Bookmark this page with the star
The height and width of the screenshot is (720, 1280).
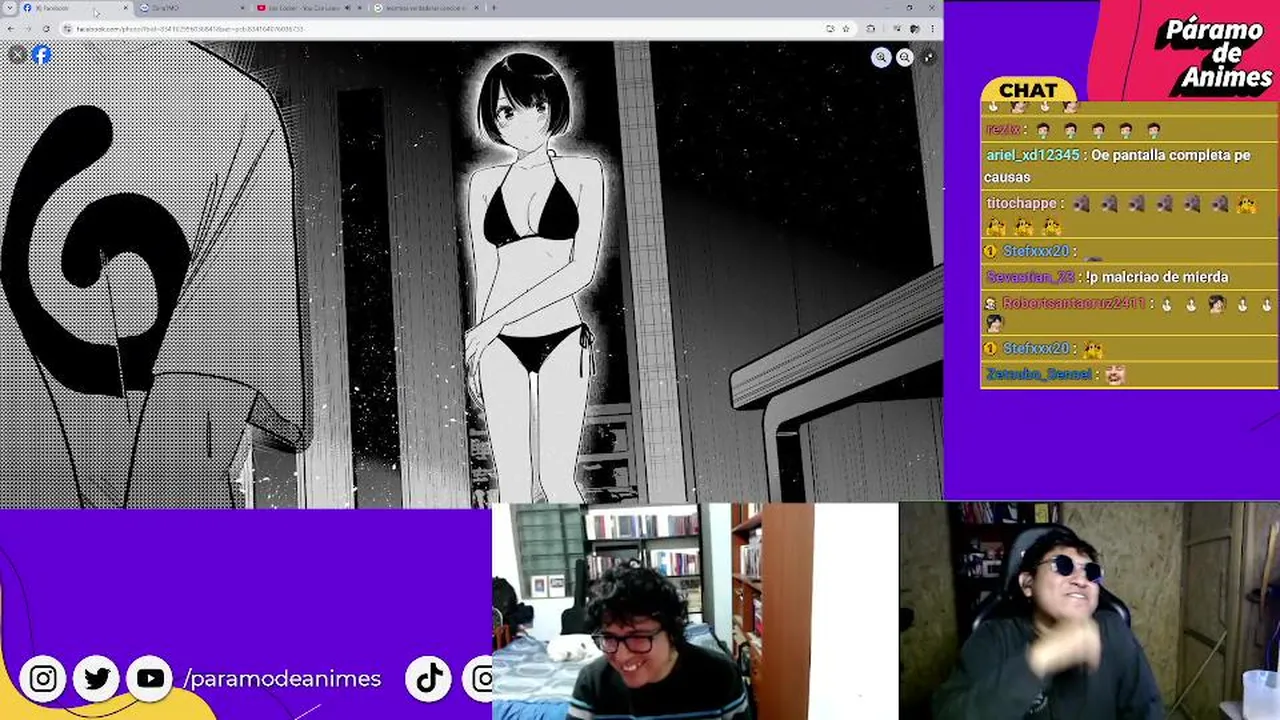(x=846, y=29)
